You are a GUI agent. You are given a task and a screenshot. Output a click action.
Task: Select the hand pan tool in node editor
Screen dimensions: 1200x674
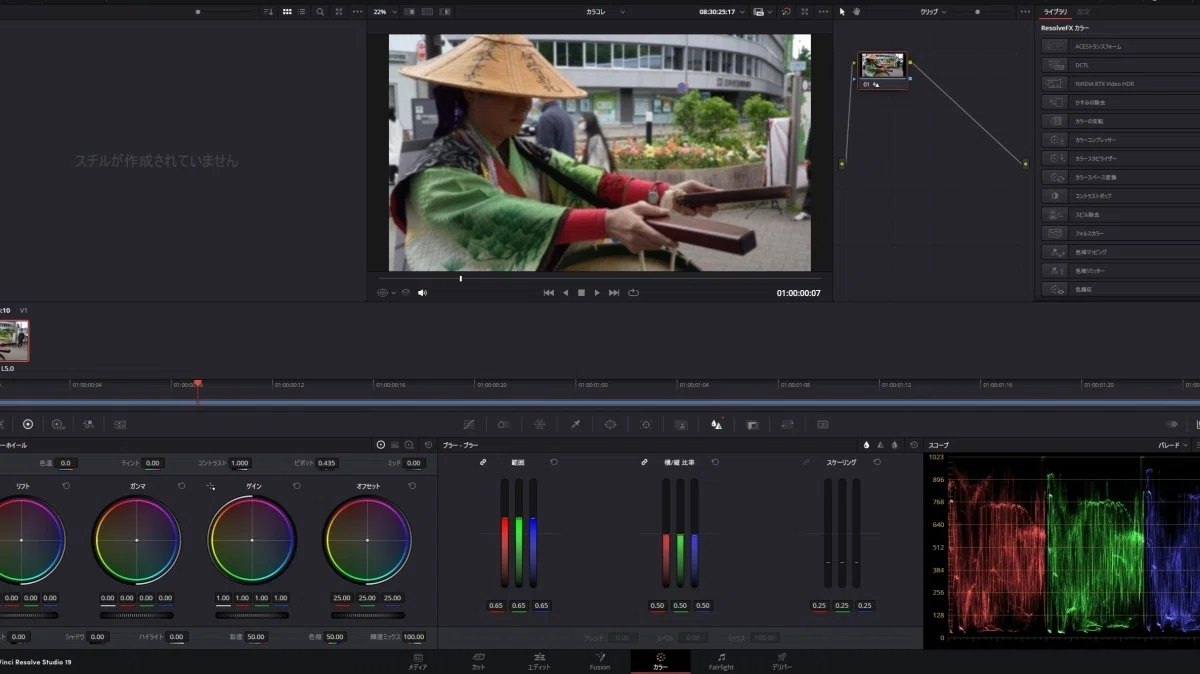point(857,12)
